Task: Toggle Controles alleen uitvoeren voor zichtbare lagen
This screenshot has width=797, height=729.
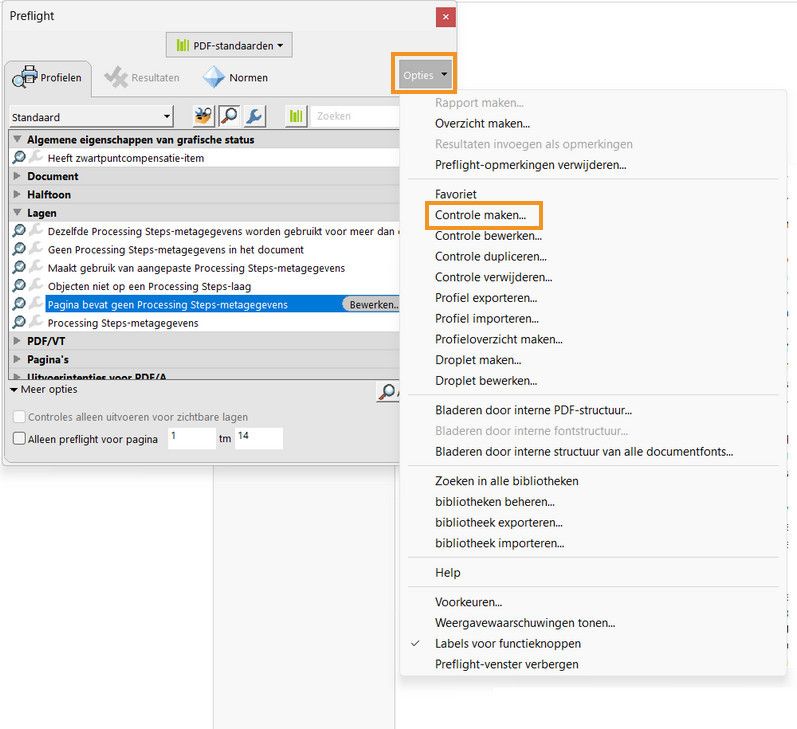Action: click(19, 417)
